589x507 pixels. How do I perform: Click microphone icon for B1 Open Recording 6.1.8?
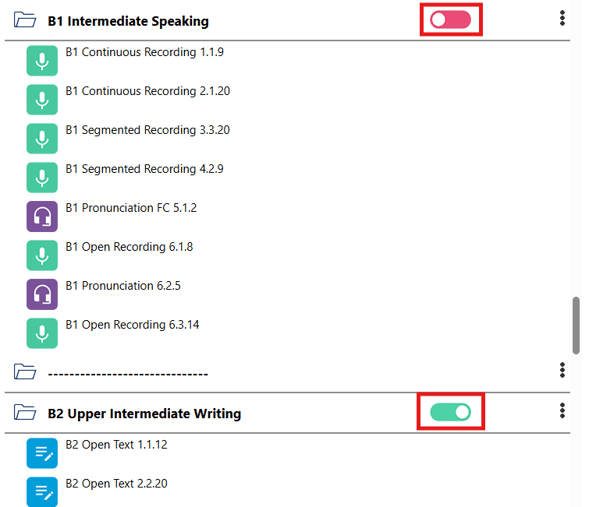click(x=42, y=255)
